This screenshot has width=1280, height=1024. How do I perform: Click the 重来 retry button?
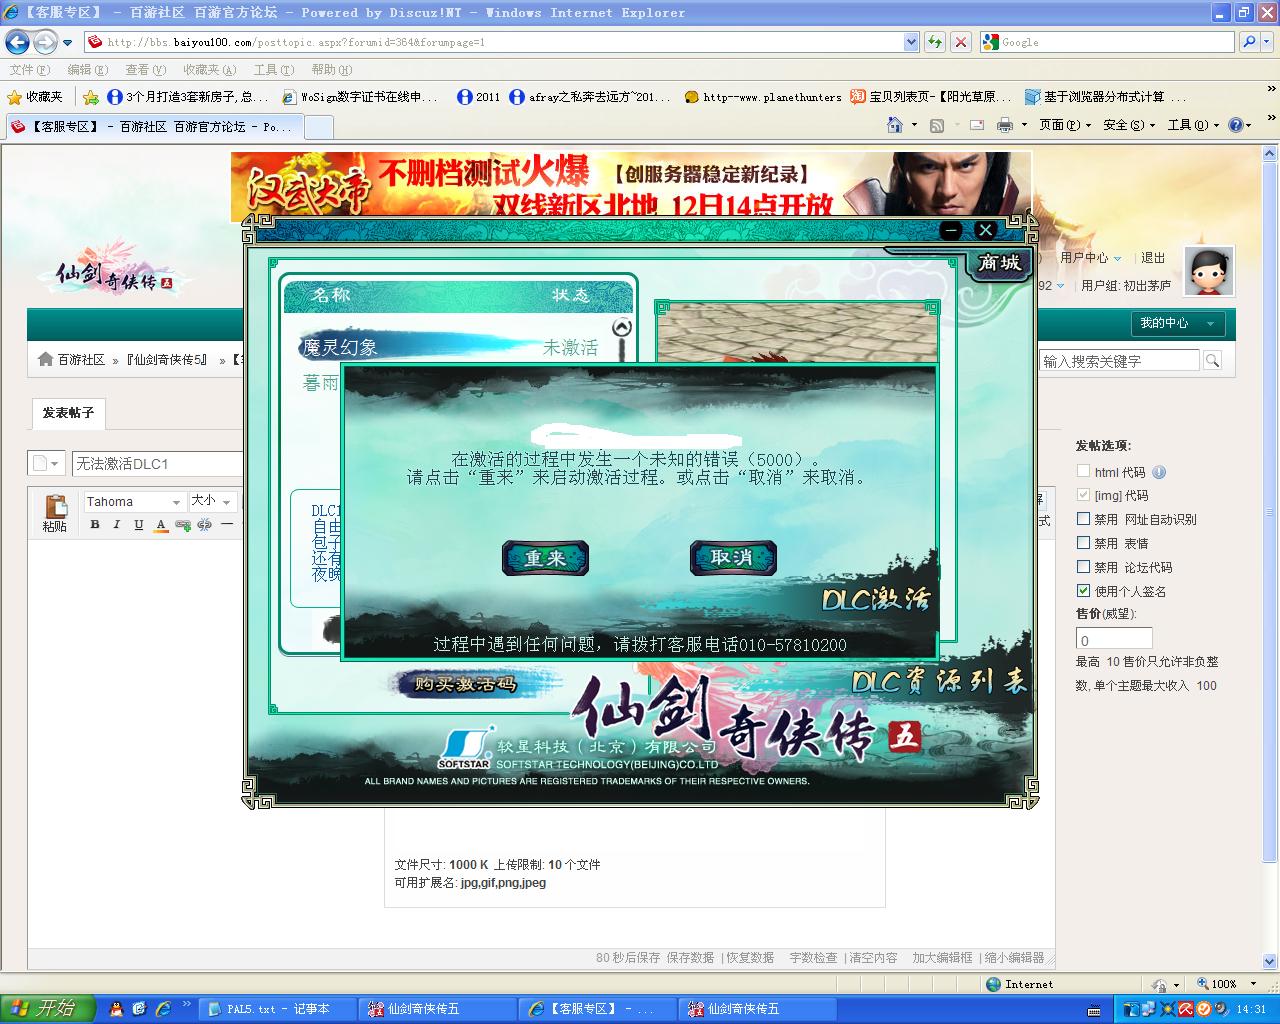click(x=545, y=558)
